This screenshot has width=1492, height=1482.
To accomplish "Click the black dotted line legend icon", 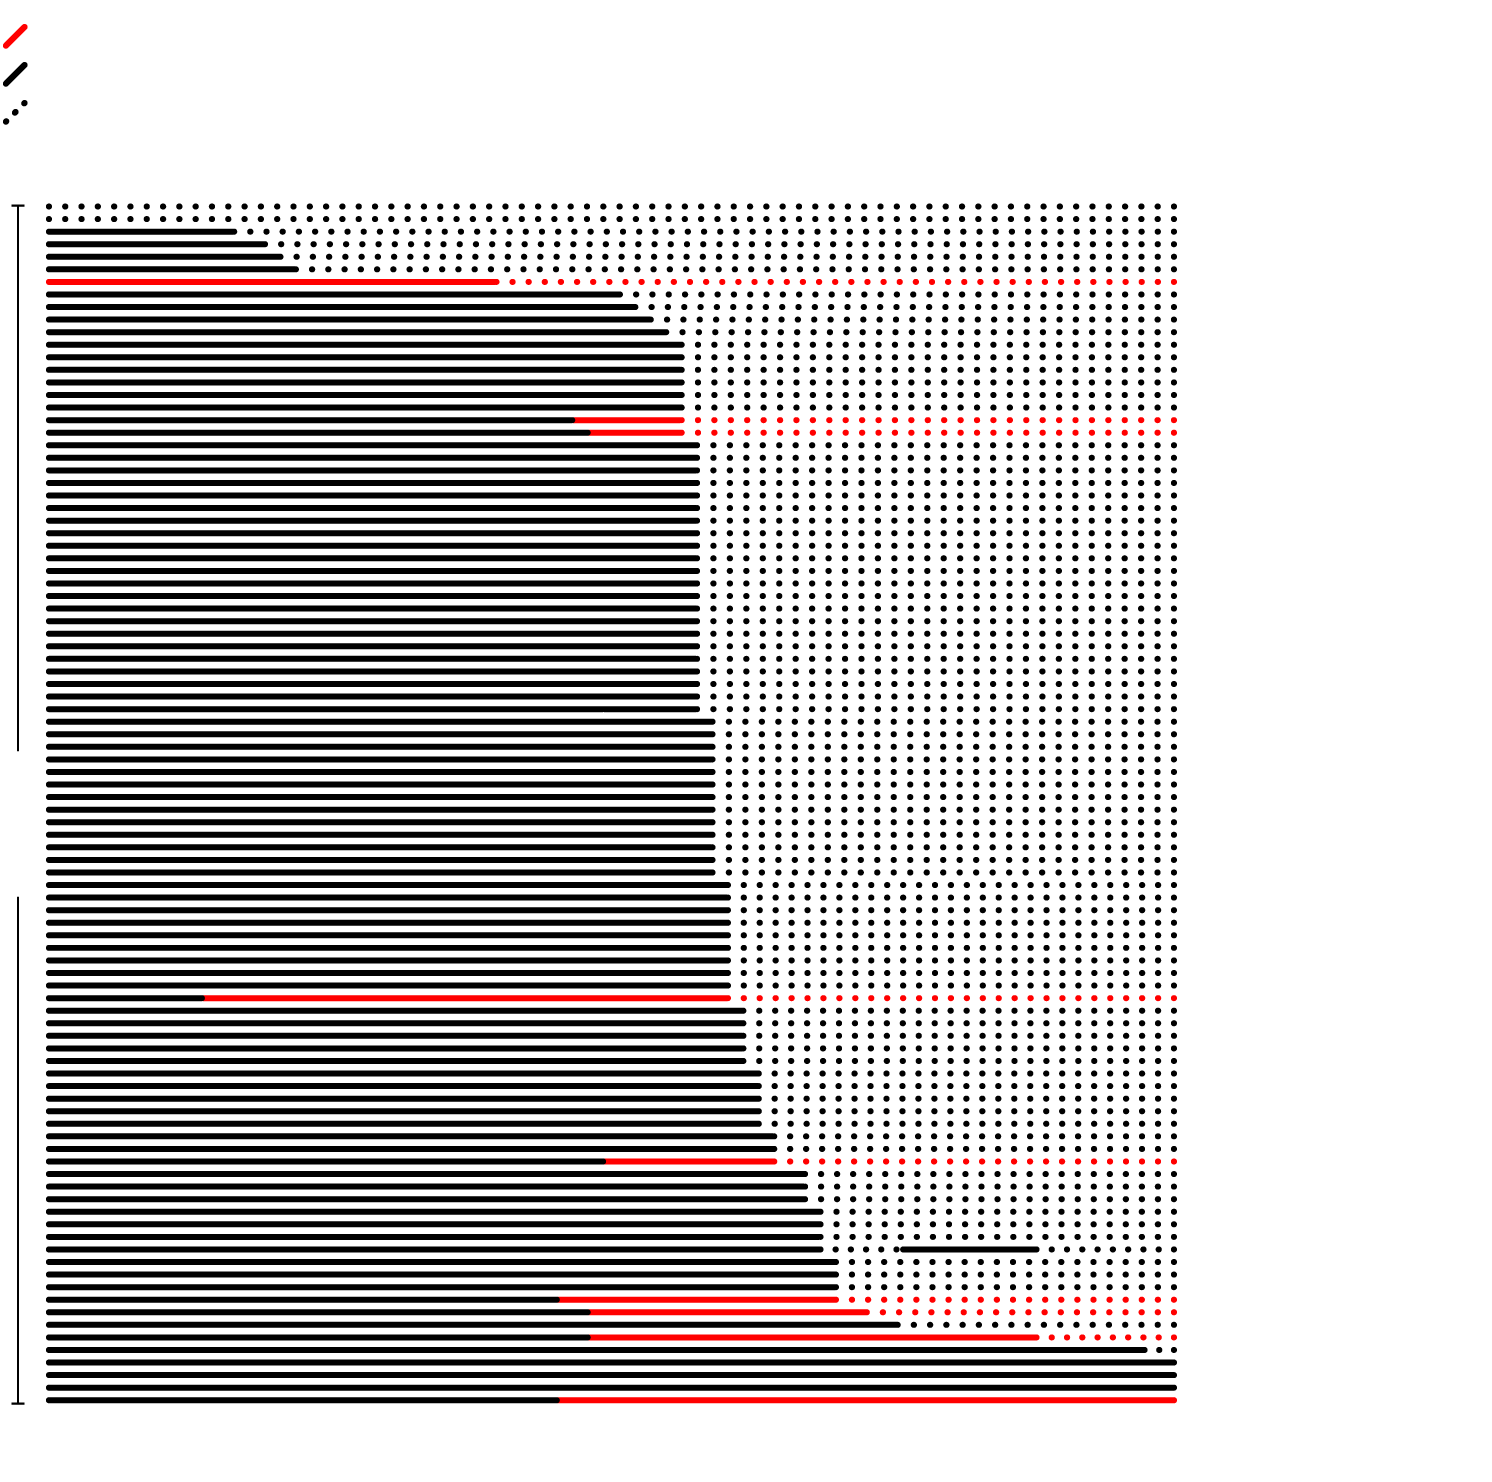I will tap(15, 112).
